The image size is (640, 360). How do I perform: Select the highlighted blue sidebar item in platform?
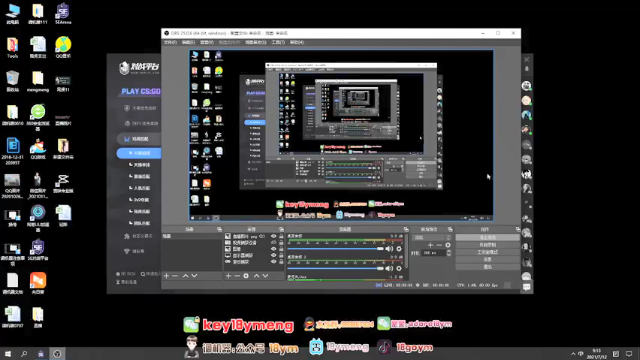tap(139, 153)
